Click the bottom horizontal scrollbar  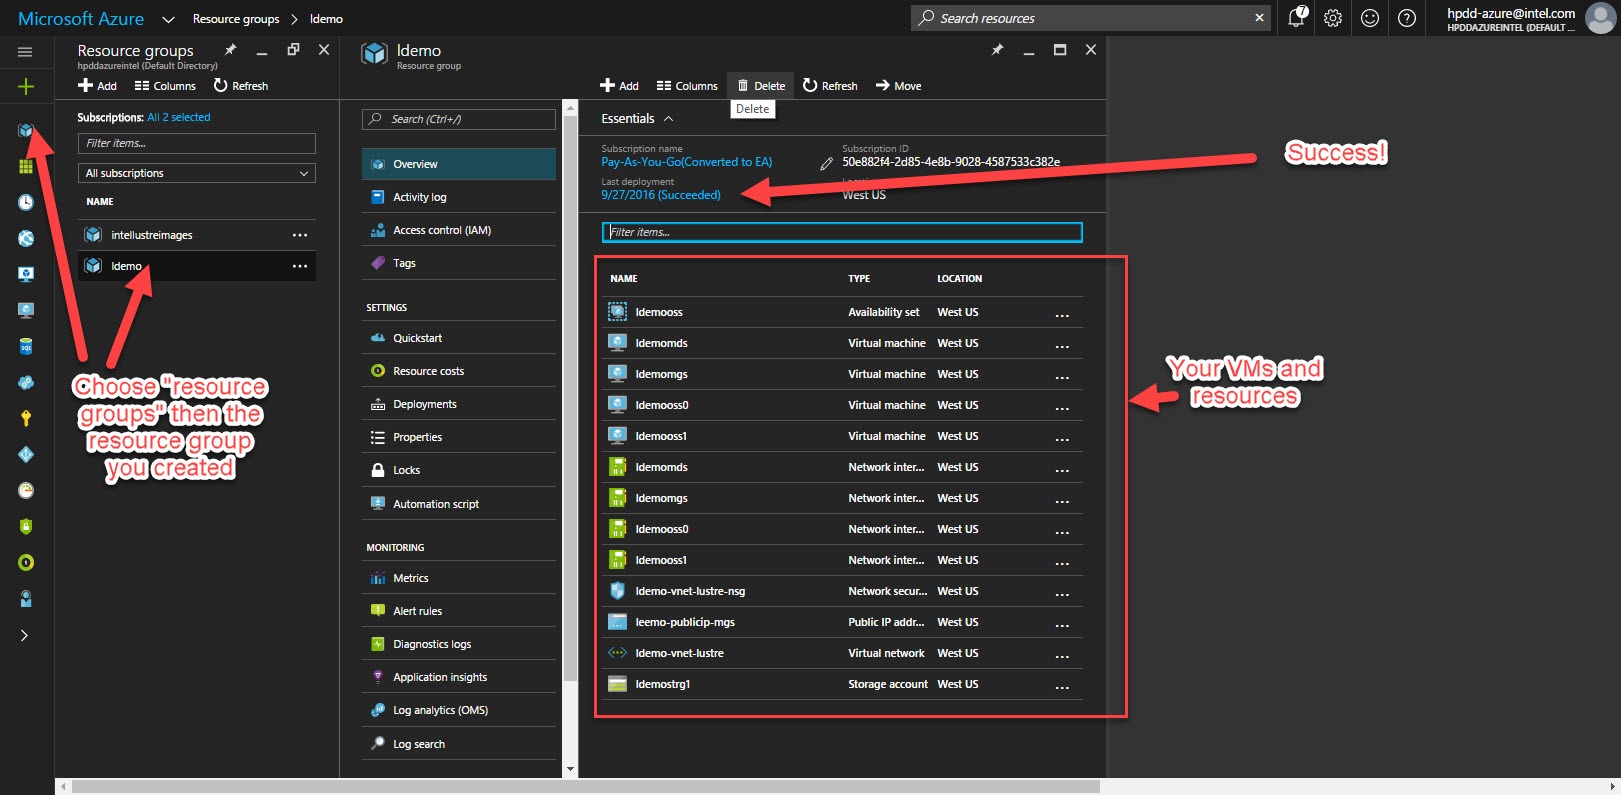click(585, 787)
